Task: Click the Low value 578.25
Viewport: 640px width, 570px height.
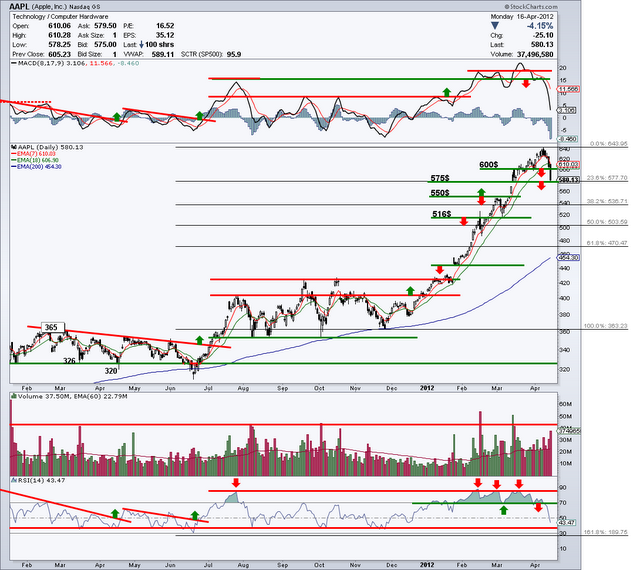Action: click(x=59, y=45)
